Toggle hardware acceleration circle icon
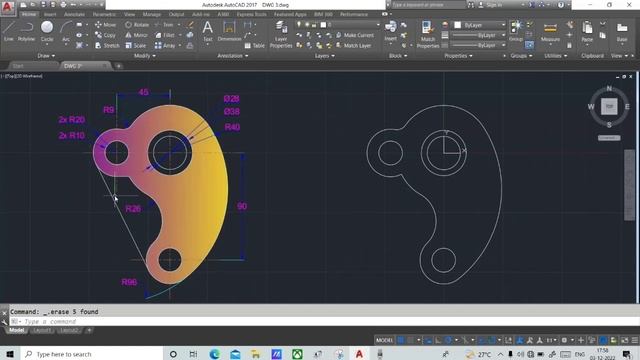Image resolution: width=640 pixels, height=360 pixels. [603, 340]
